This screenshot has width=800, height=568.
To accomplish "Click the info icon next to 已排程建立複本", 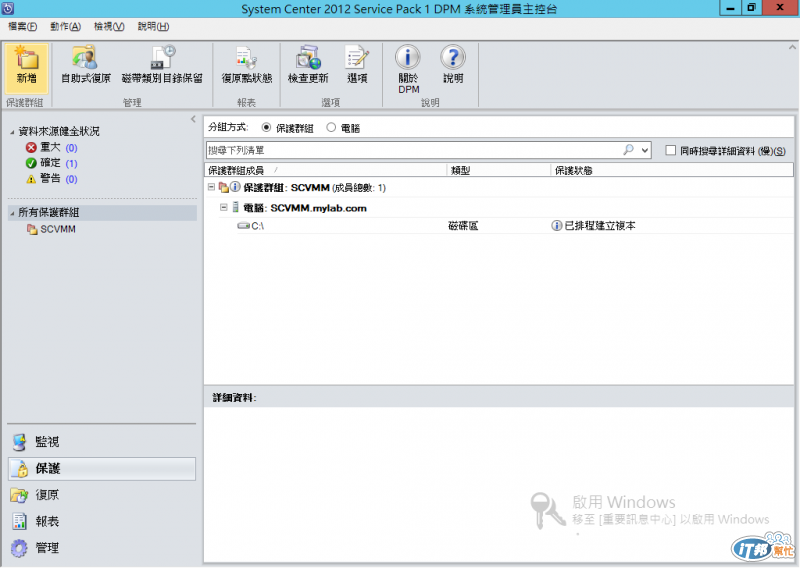I will click(557, 226).
